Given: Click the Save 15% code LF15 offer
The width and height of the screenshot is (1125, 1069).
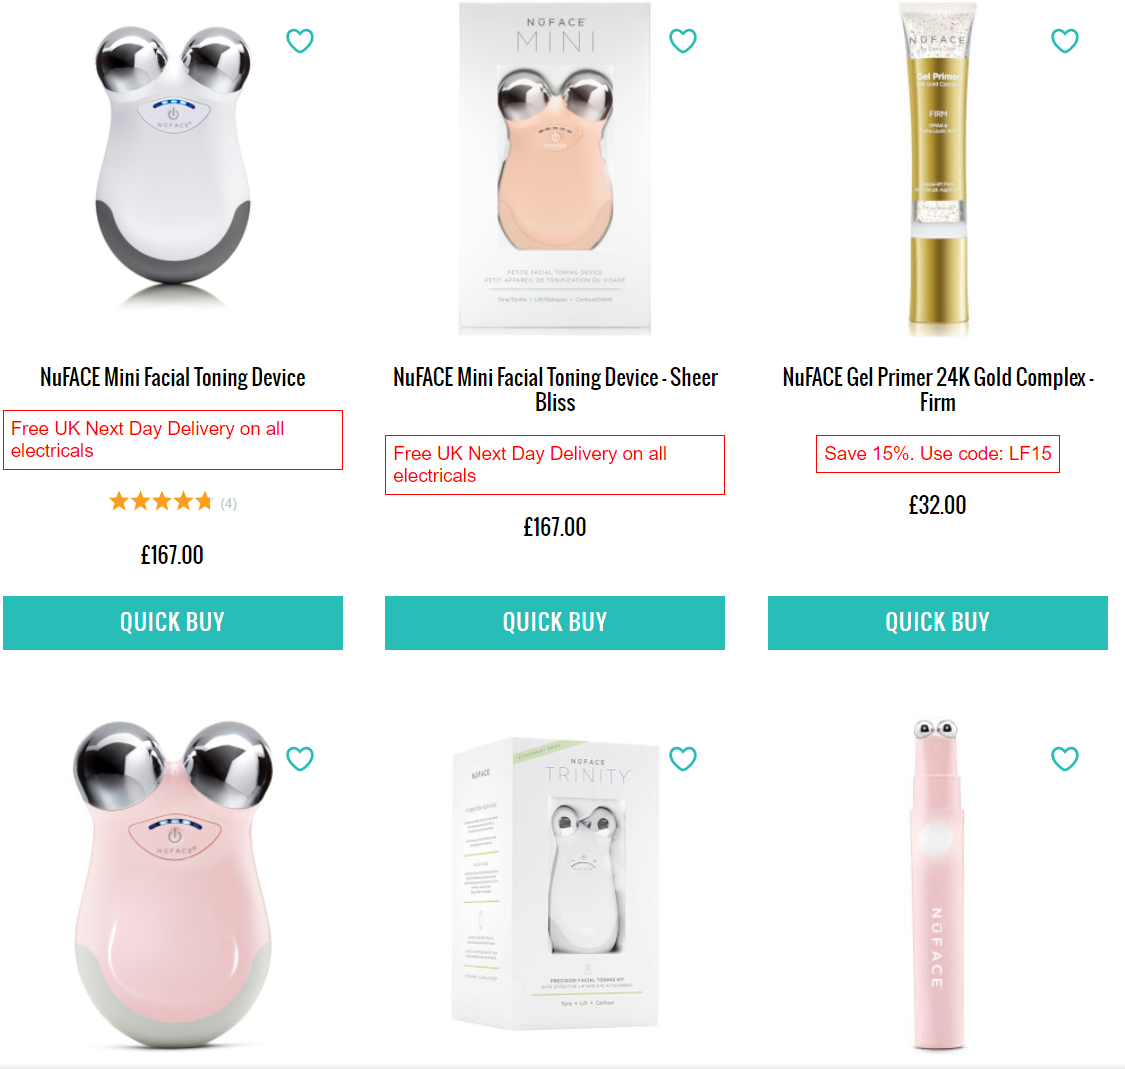Looking at the screenshot, I should [x=937, y=454].
